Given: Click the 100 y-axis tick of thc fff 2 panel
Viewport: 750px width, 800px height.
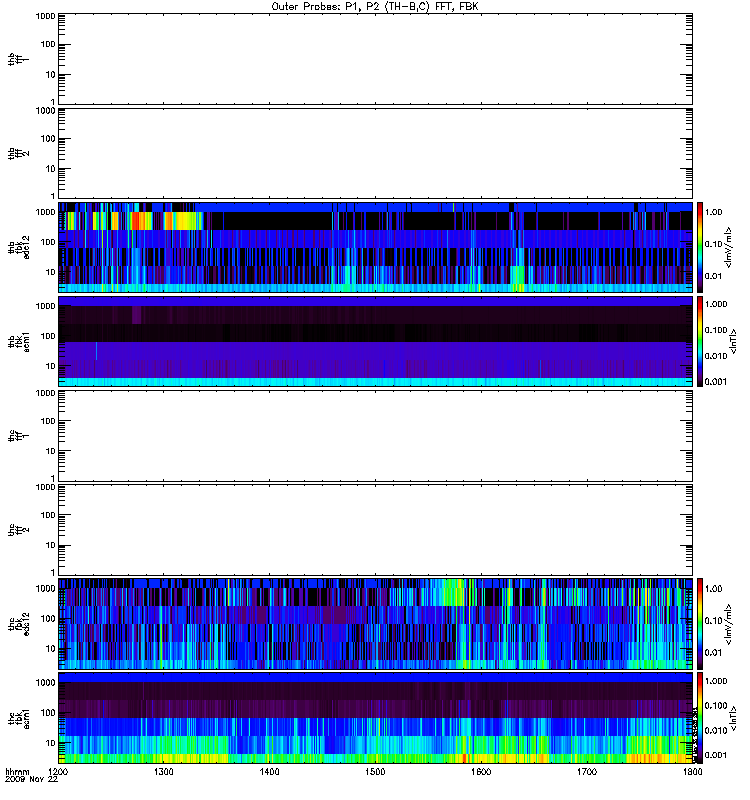Looking at the screenshot, I should 48,515.
